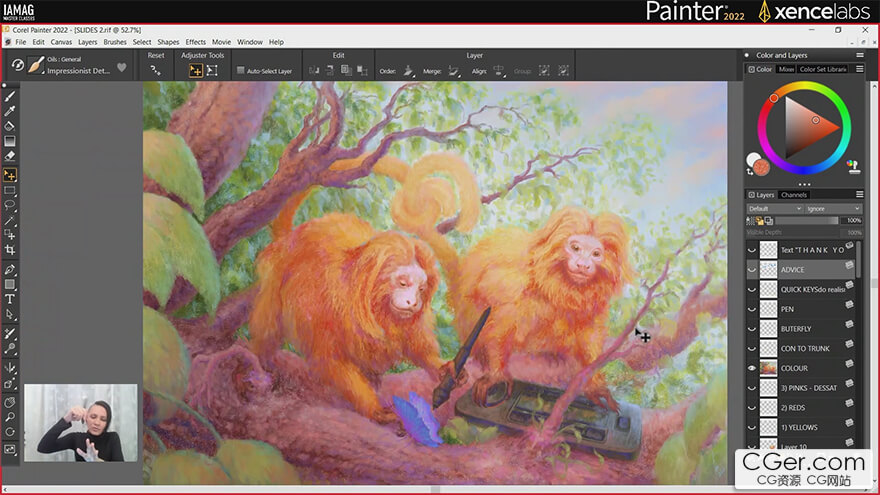
Task: Select the Cloner tool
Action: [x=10, y=333]
